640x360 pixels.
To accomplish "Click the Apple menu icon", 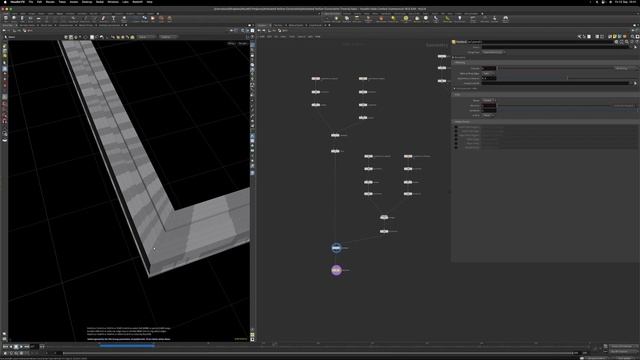I will point(5,2).
